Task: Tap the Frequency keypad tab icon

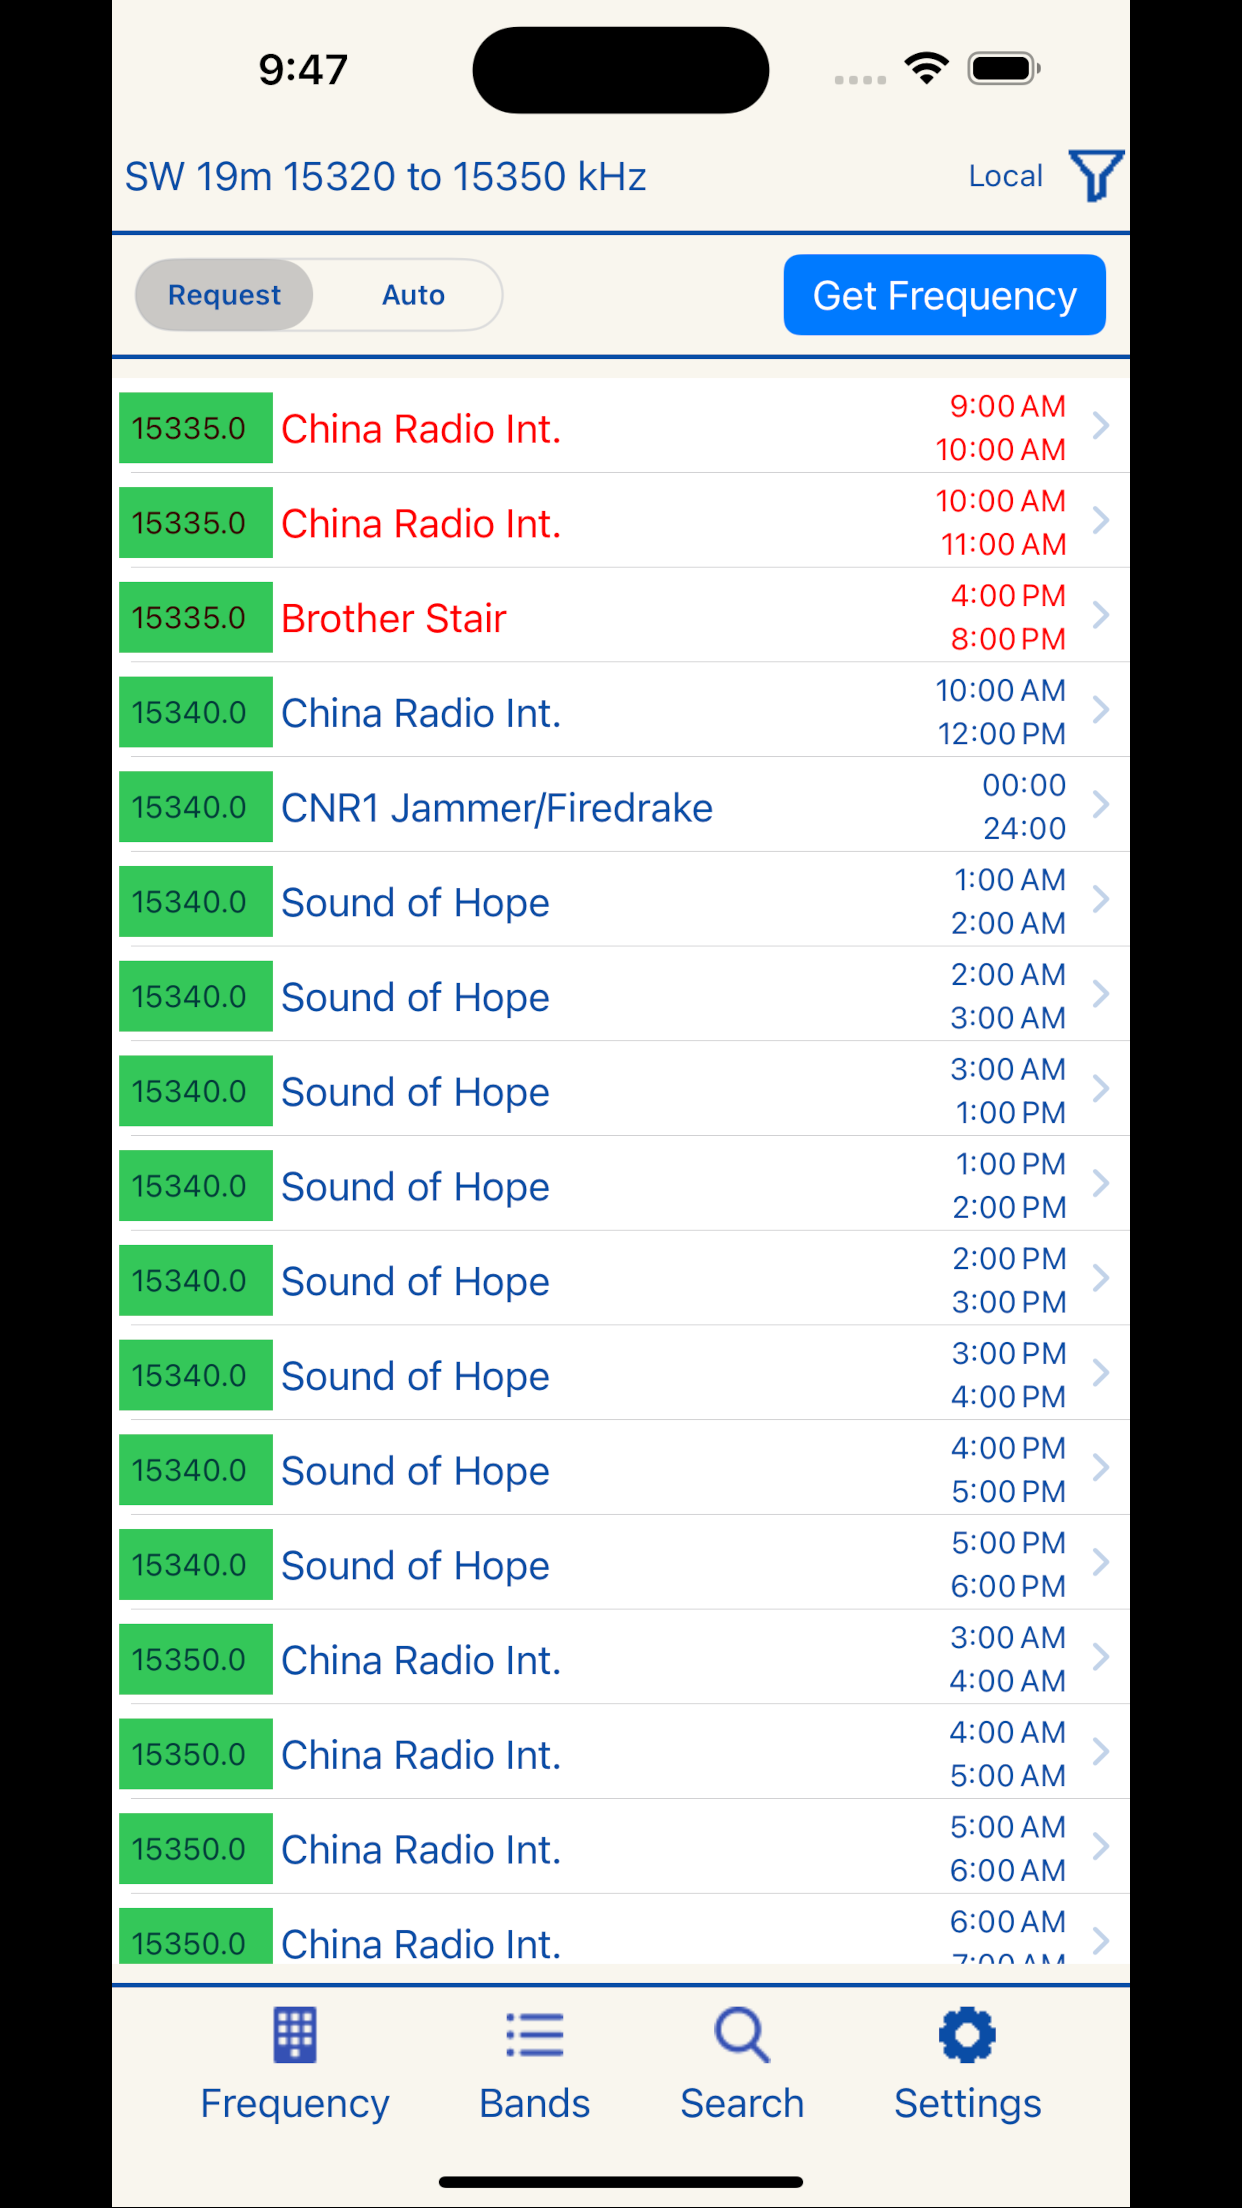Action: click(x=295, y=2035)
